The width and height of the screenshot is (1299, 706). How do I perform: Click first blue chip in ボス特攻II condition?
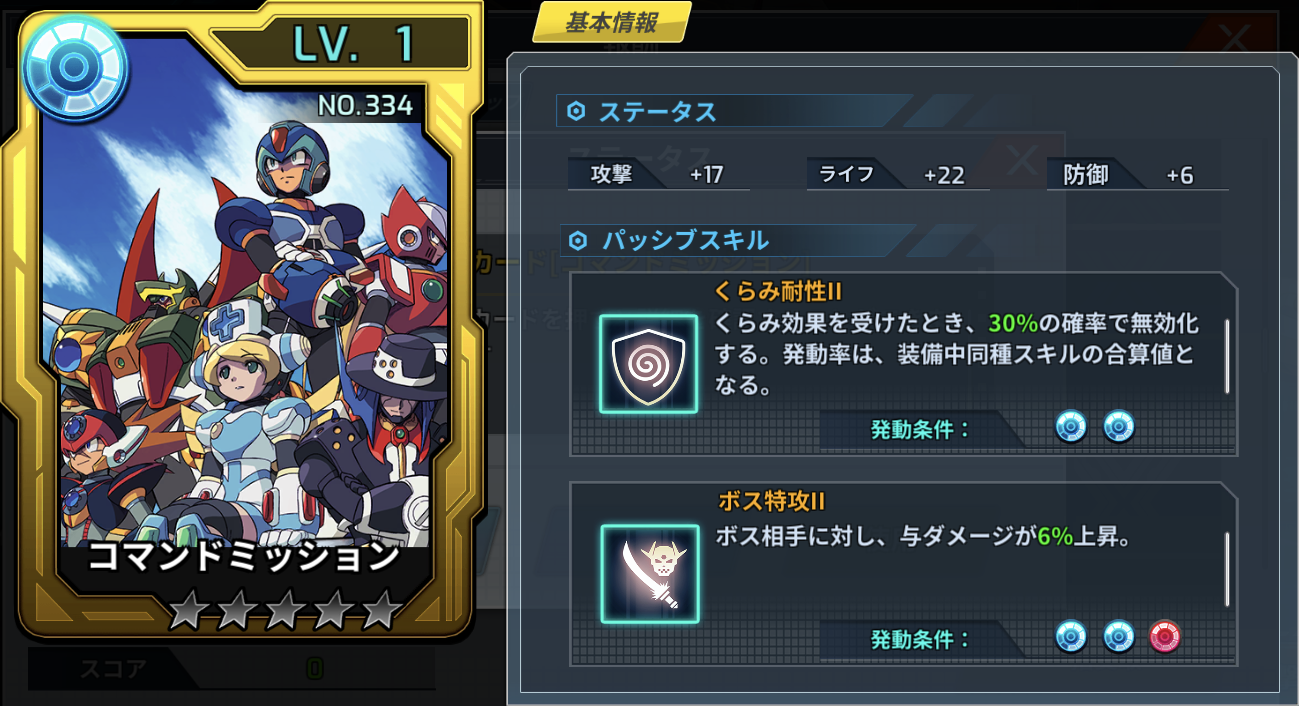(x=1070, y=636)
